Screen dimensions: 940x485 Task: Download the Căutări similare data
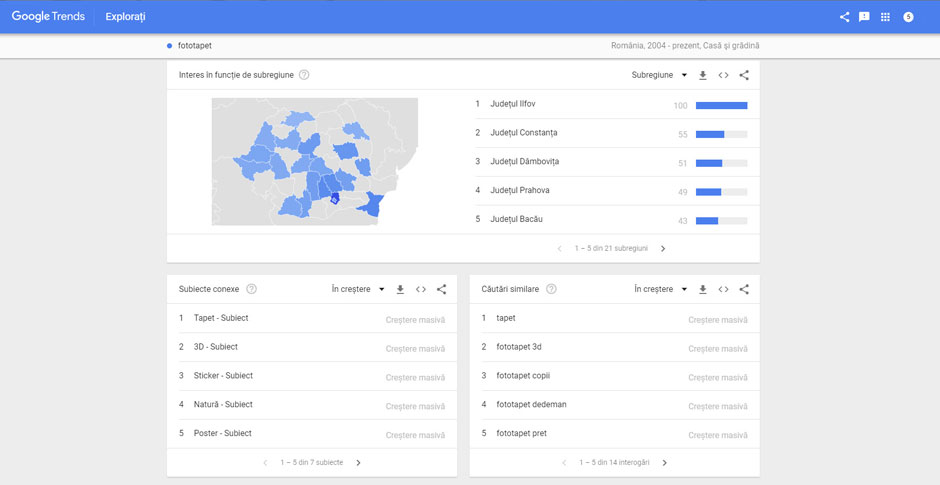point(703,289)
